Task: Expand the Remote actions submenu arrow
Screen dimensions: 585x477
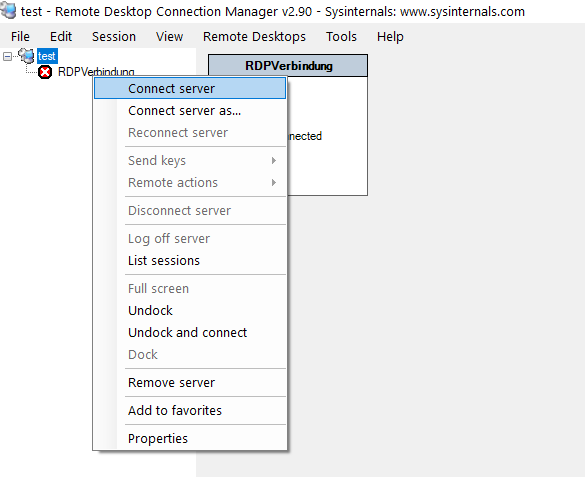Action: pos(274,183)
